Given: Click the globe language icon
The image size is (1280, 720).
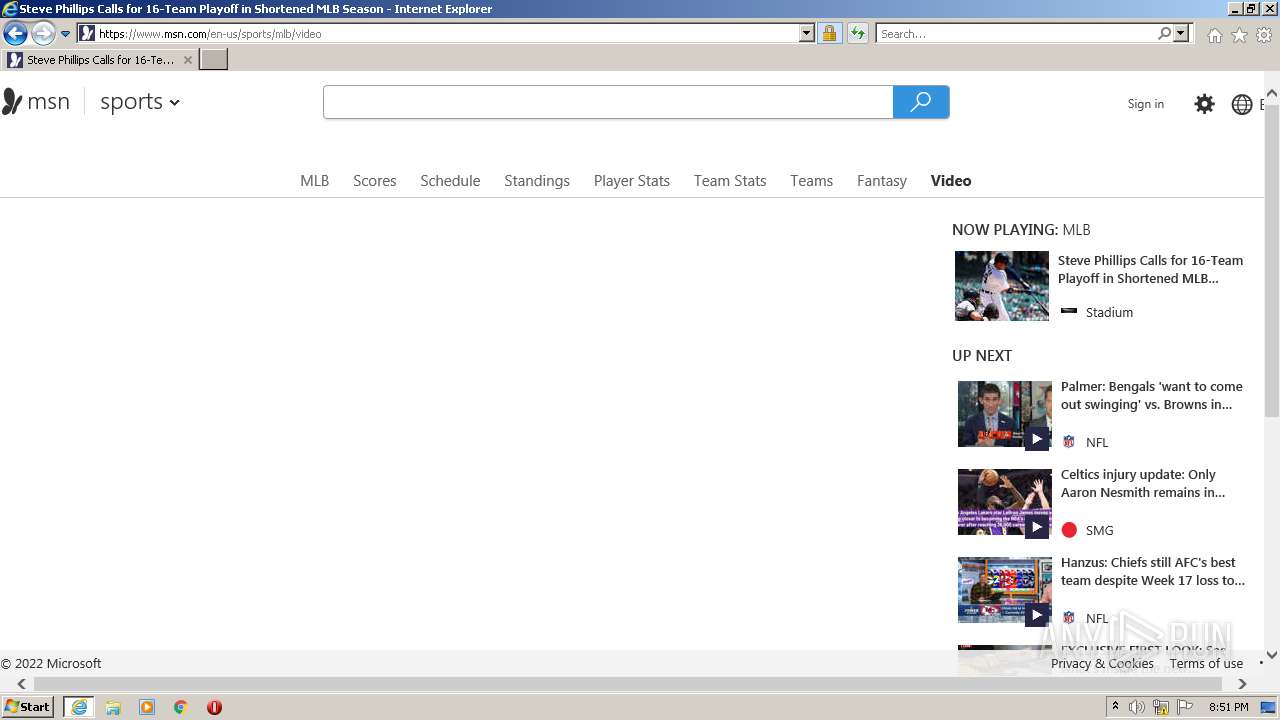Looking at the screenshot, I should (1242, 104).
